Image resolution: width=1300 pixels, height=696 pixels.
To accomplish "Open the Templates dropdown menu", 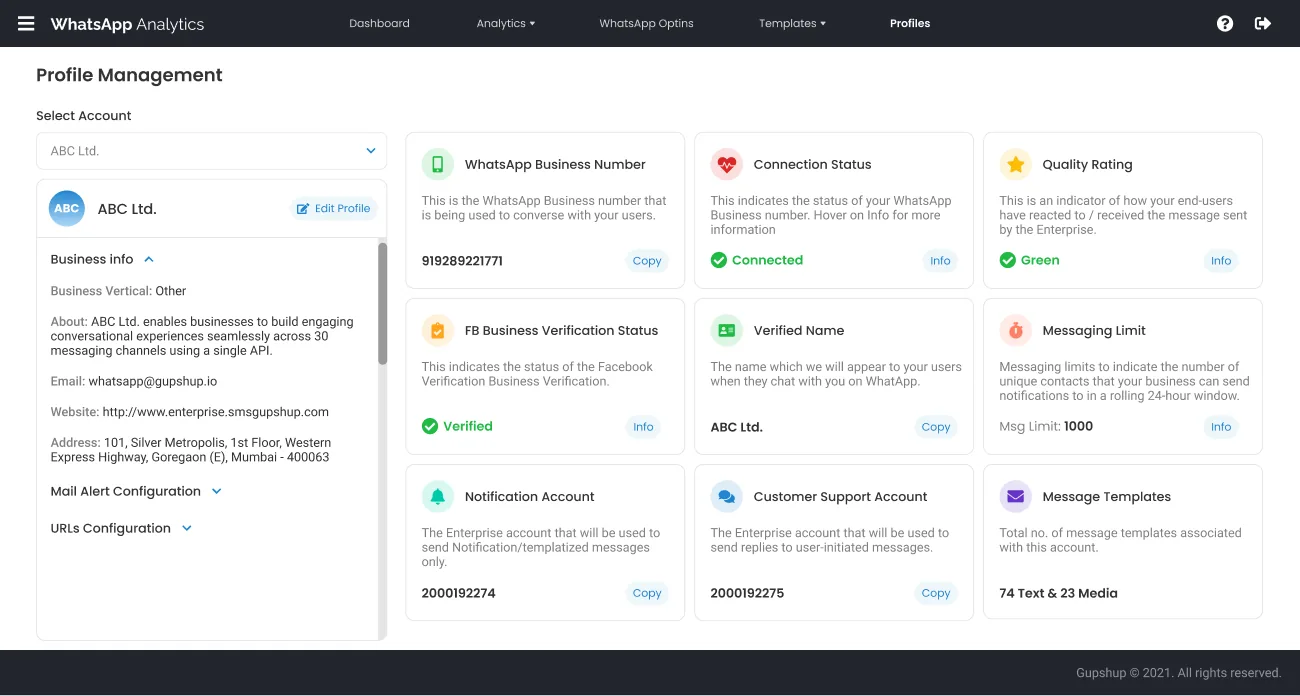I will (792, 23).
